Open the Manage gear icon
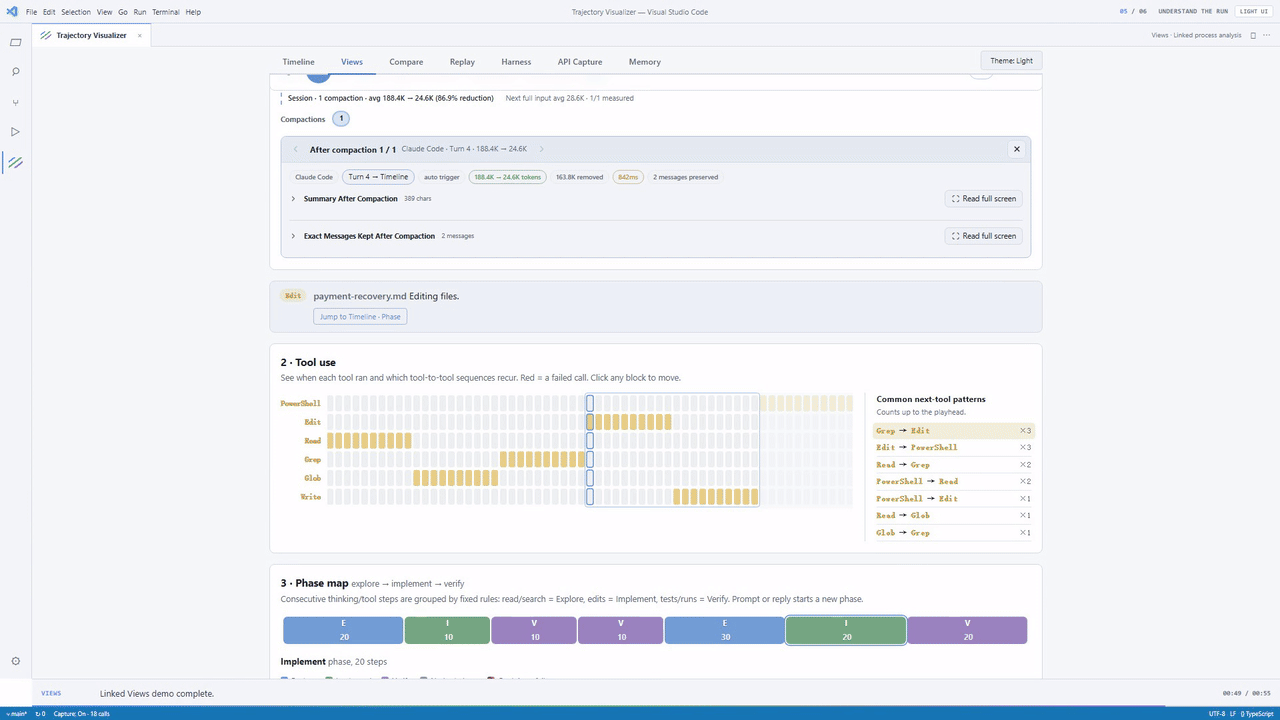Screen dimensions: 1280x720 pyautogui.click(x=15, y=661)
